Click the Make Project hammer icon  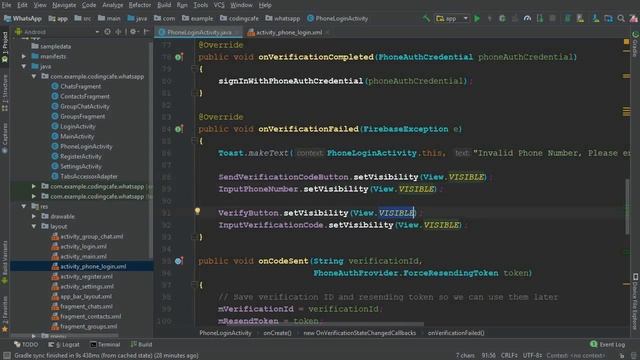pyautogui.click(x=426, y=19)
